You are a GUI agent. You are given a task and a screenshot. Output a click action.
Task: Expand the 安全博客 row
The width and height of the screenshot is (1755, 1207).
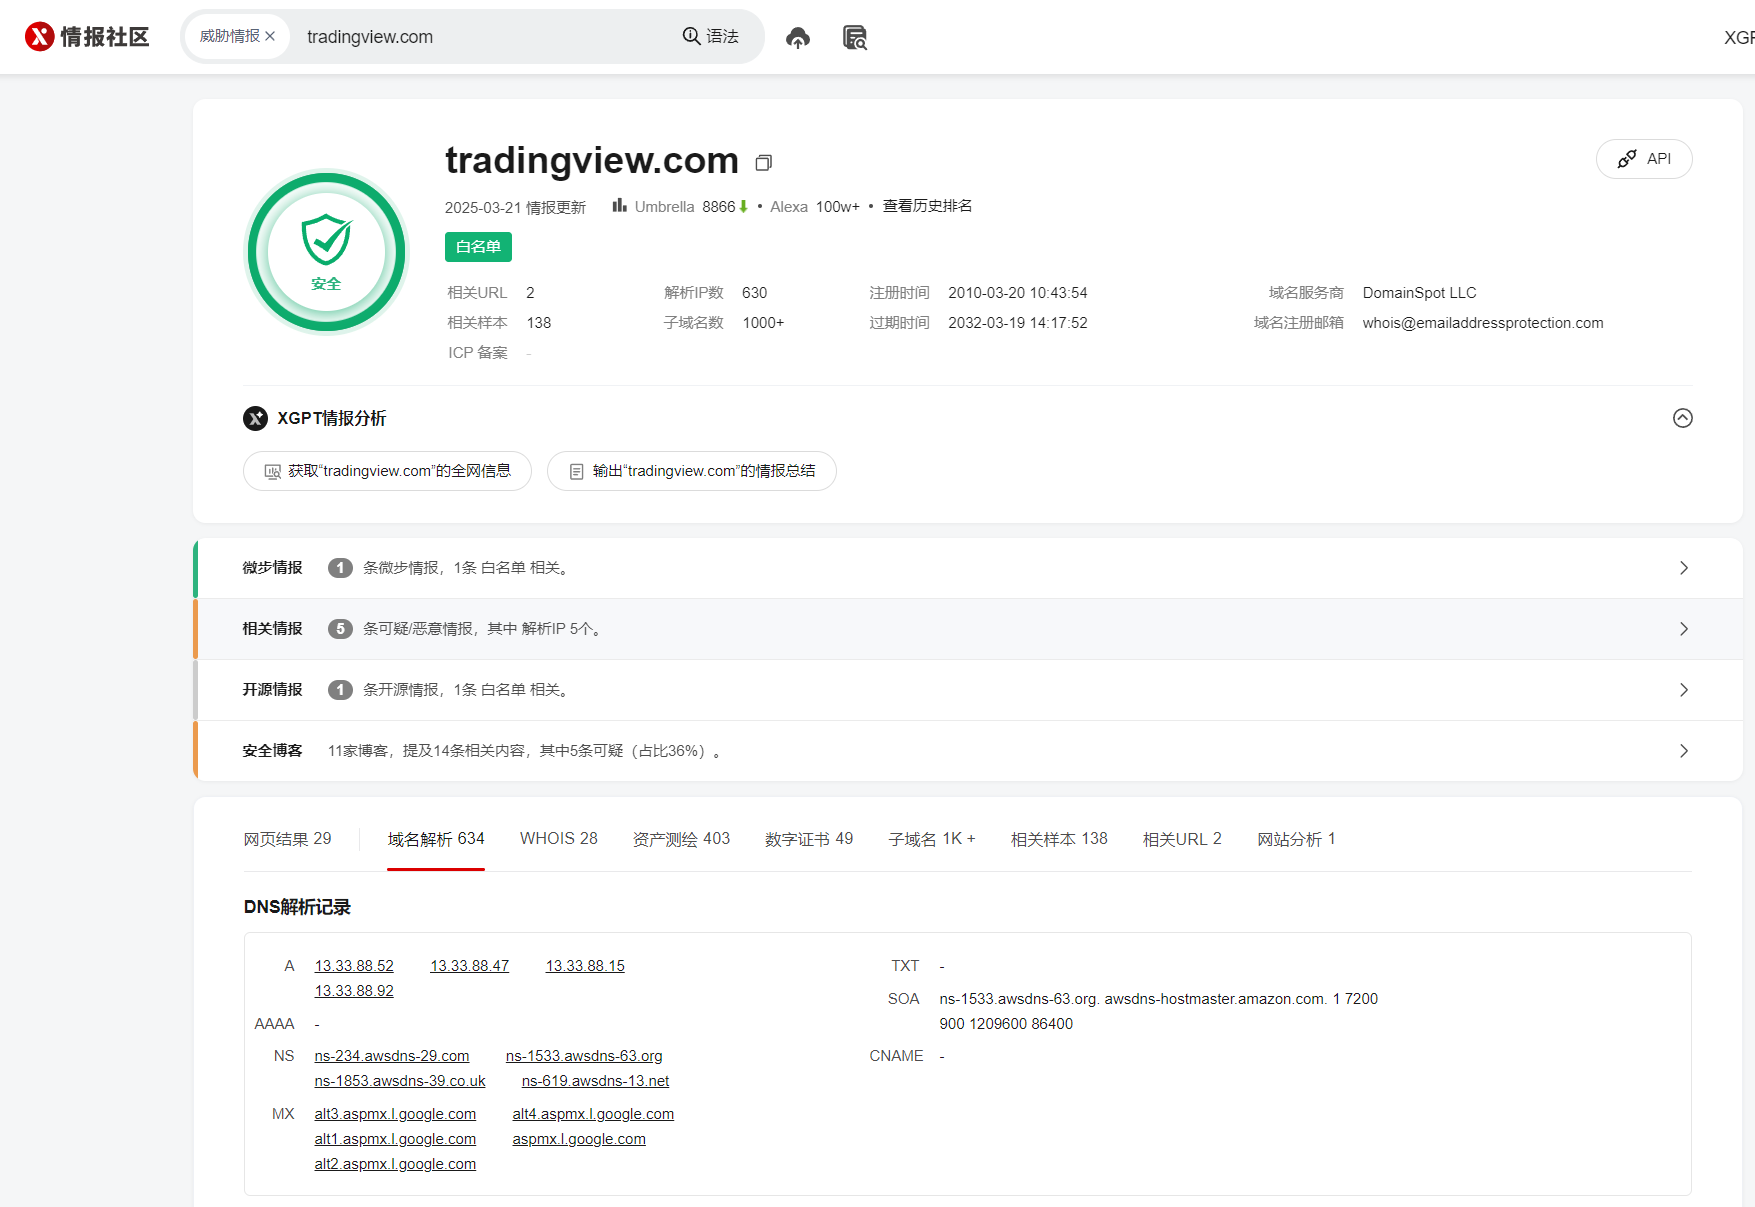tap(968, 751)
